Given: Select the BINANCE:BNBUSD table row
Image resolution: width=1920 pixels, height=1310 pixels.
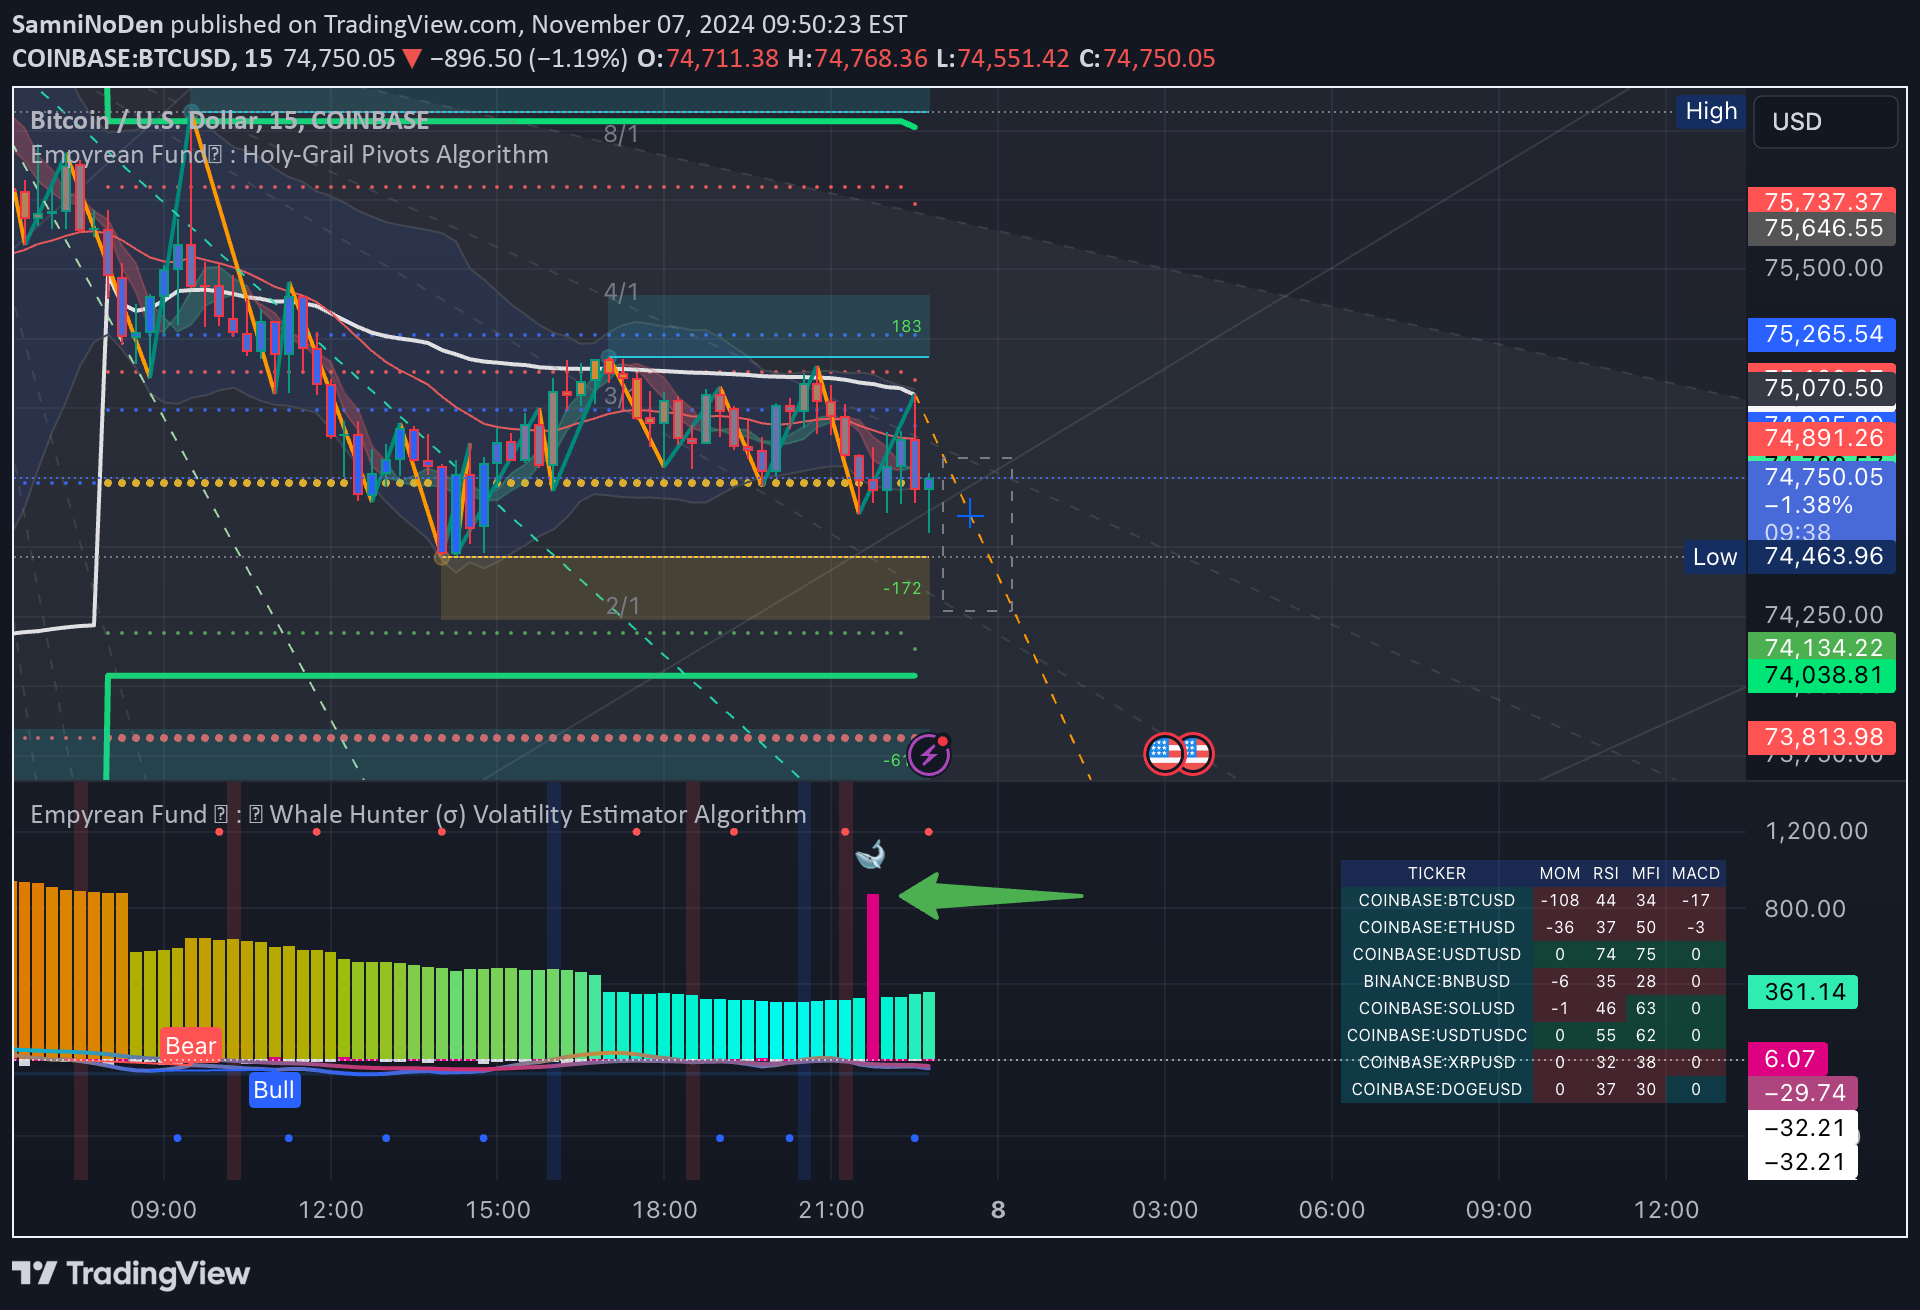Looking at the screenshot, I should coord(1533,981).
